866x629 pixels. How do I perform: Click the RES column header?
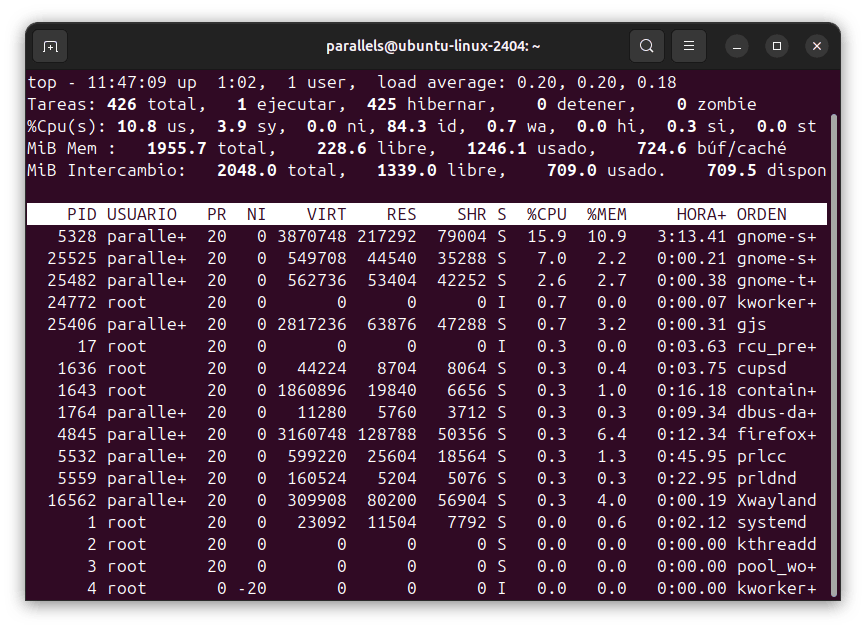pos(402,214)
